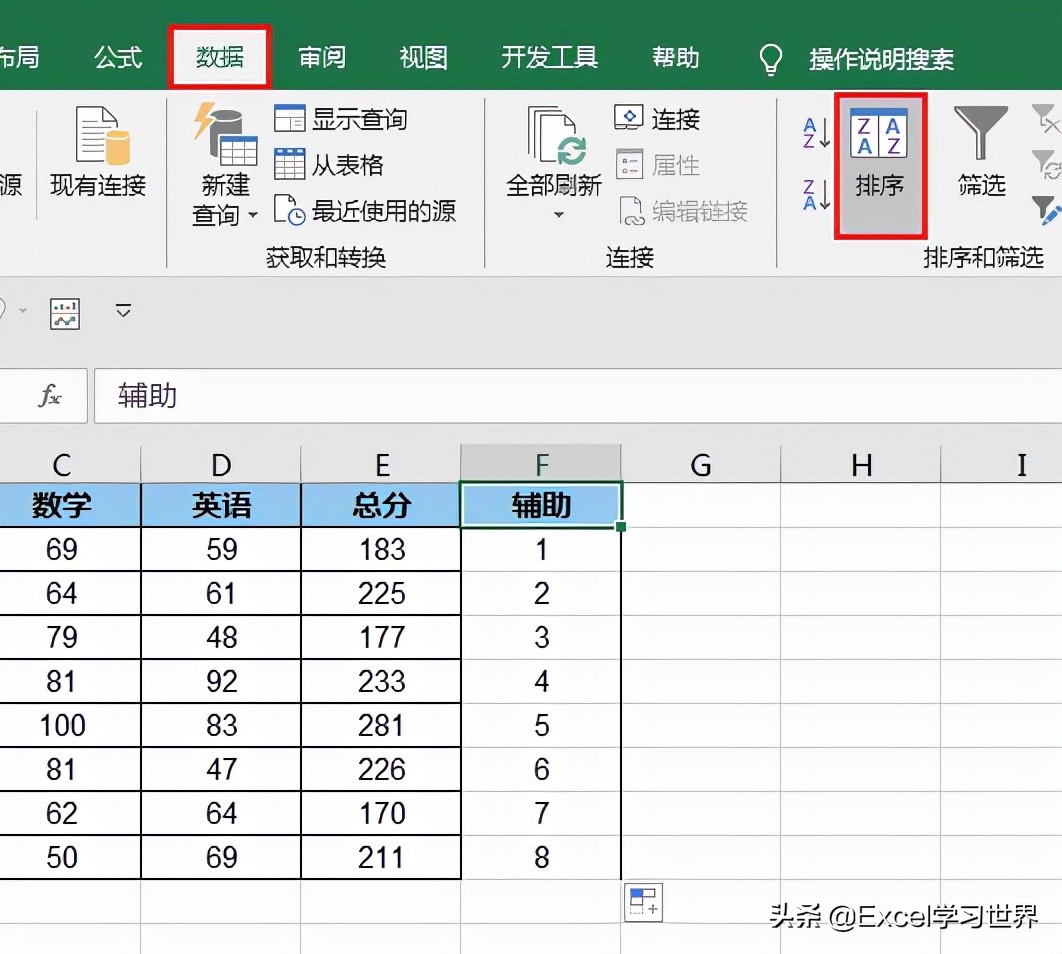Image resolution: width=1062 pixels, height=954 pixels.
Task: Select cell with total 225
Action: pyautogui.click(x=381, y=593)
